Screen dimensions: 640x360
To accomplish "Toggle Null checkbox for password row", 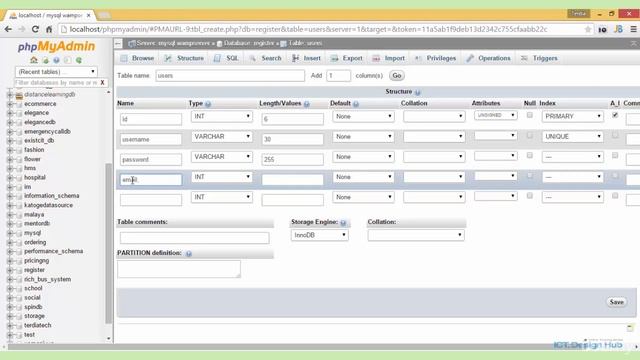I will [x=529, y=155].
